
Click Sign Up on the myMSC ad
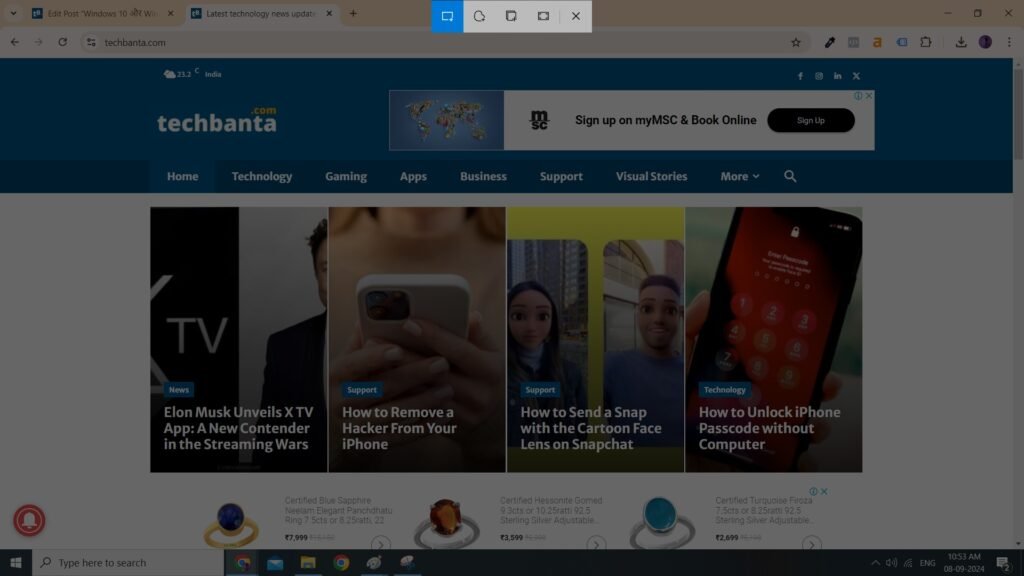(810, 120)
